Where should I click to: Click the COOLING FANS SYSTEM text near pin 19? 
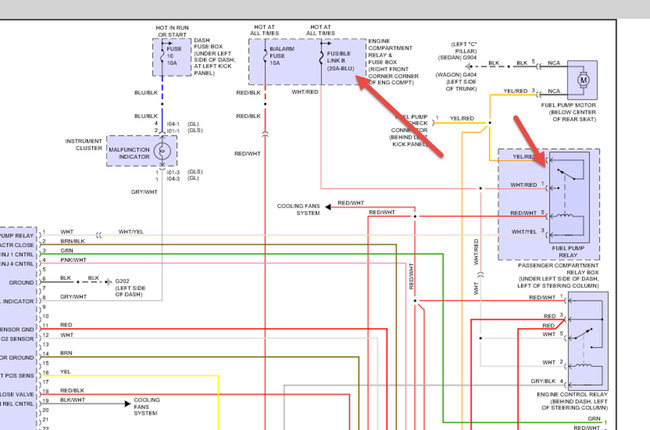point(146,406)
